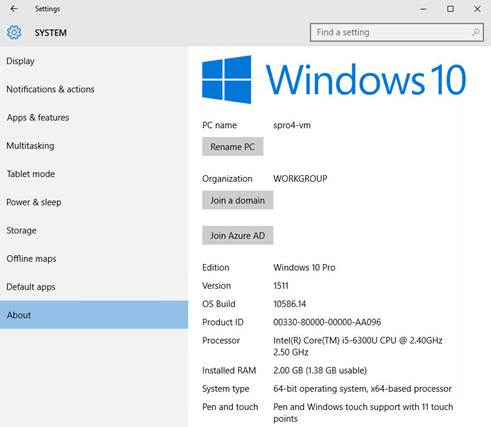
Task: Click the edition value Windows 10 Pro
Action: [x=304, y=267]
